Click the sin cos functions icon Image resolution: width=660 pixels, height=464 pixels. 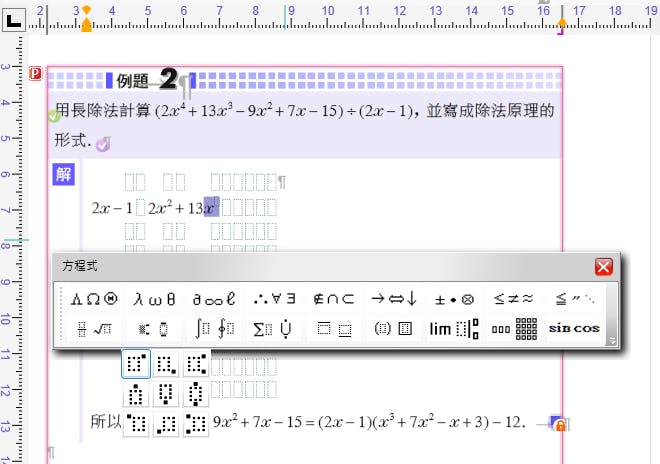pyautogui.click(x=573, y=328)
